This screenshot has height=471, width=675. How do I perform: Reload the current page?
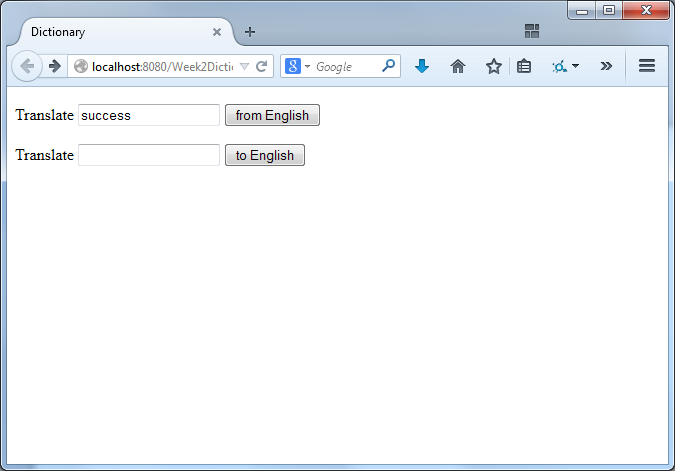(x=262, y=67)
